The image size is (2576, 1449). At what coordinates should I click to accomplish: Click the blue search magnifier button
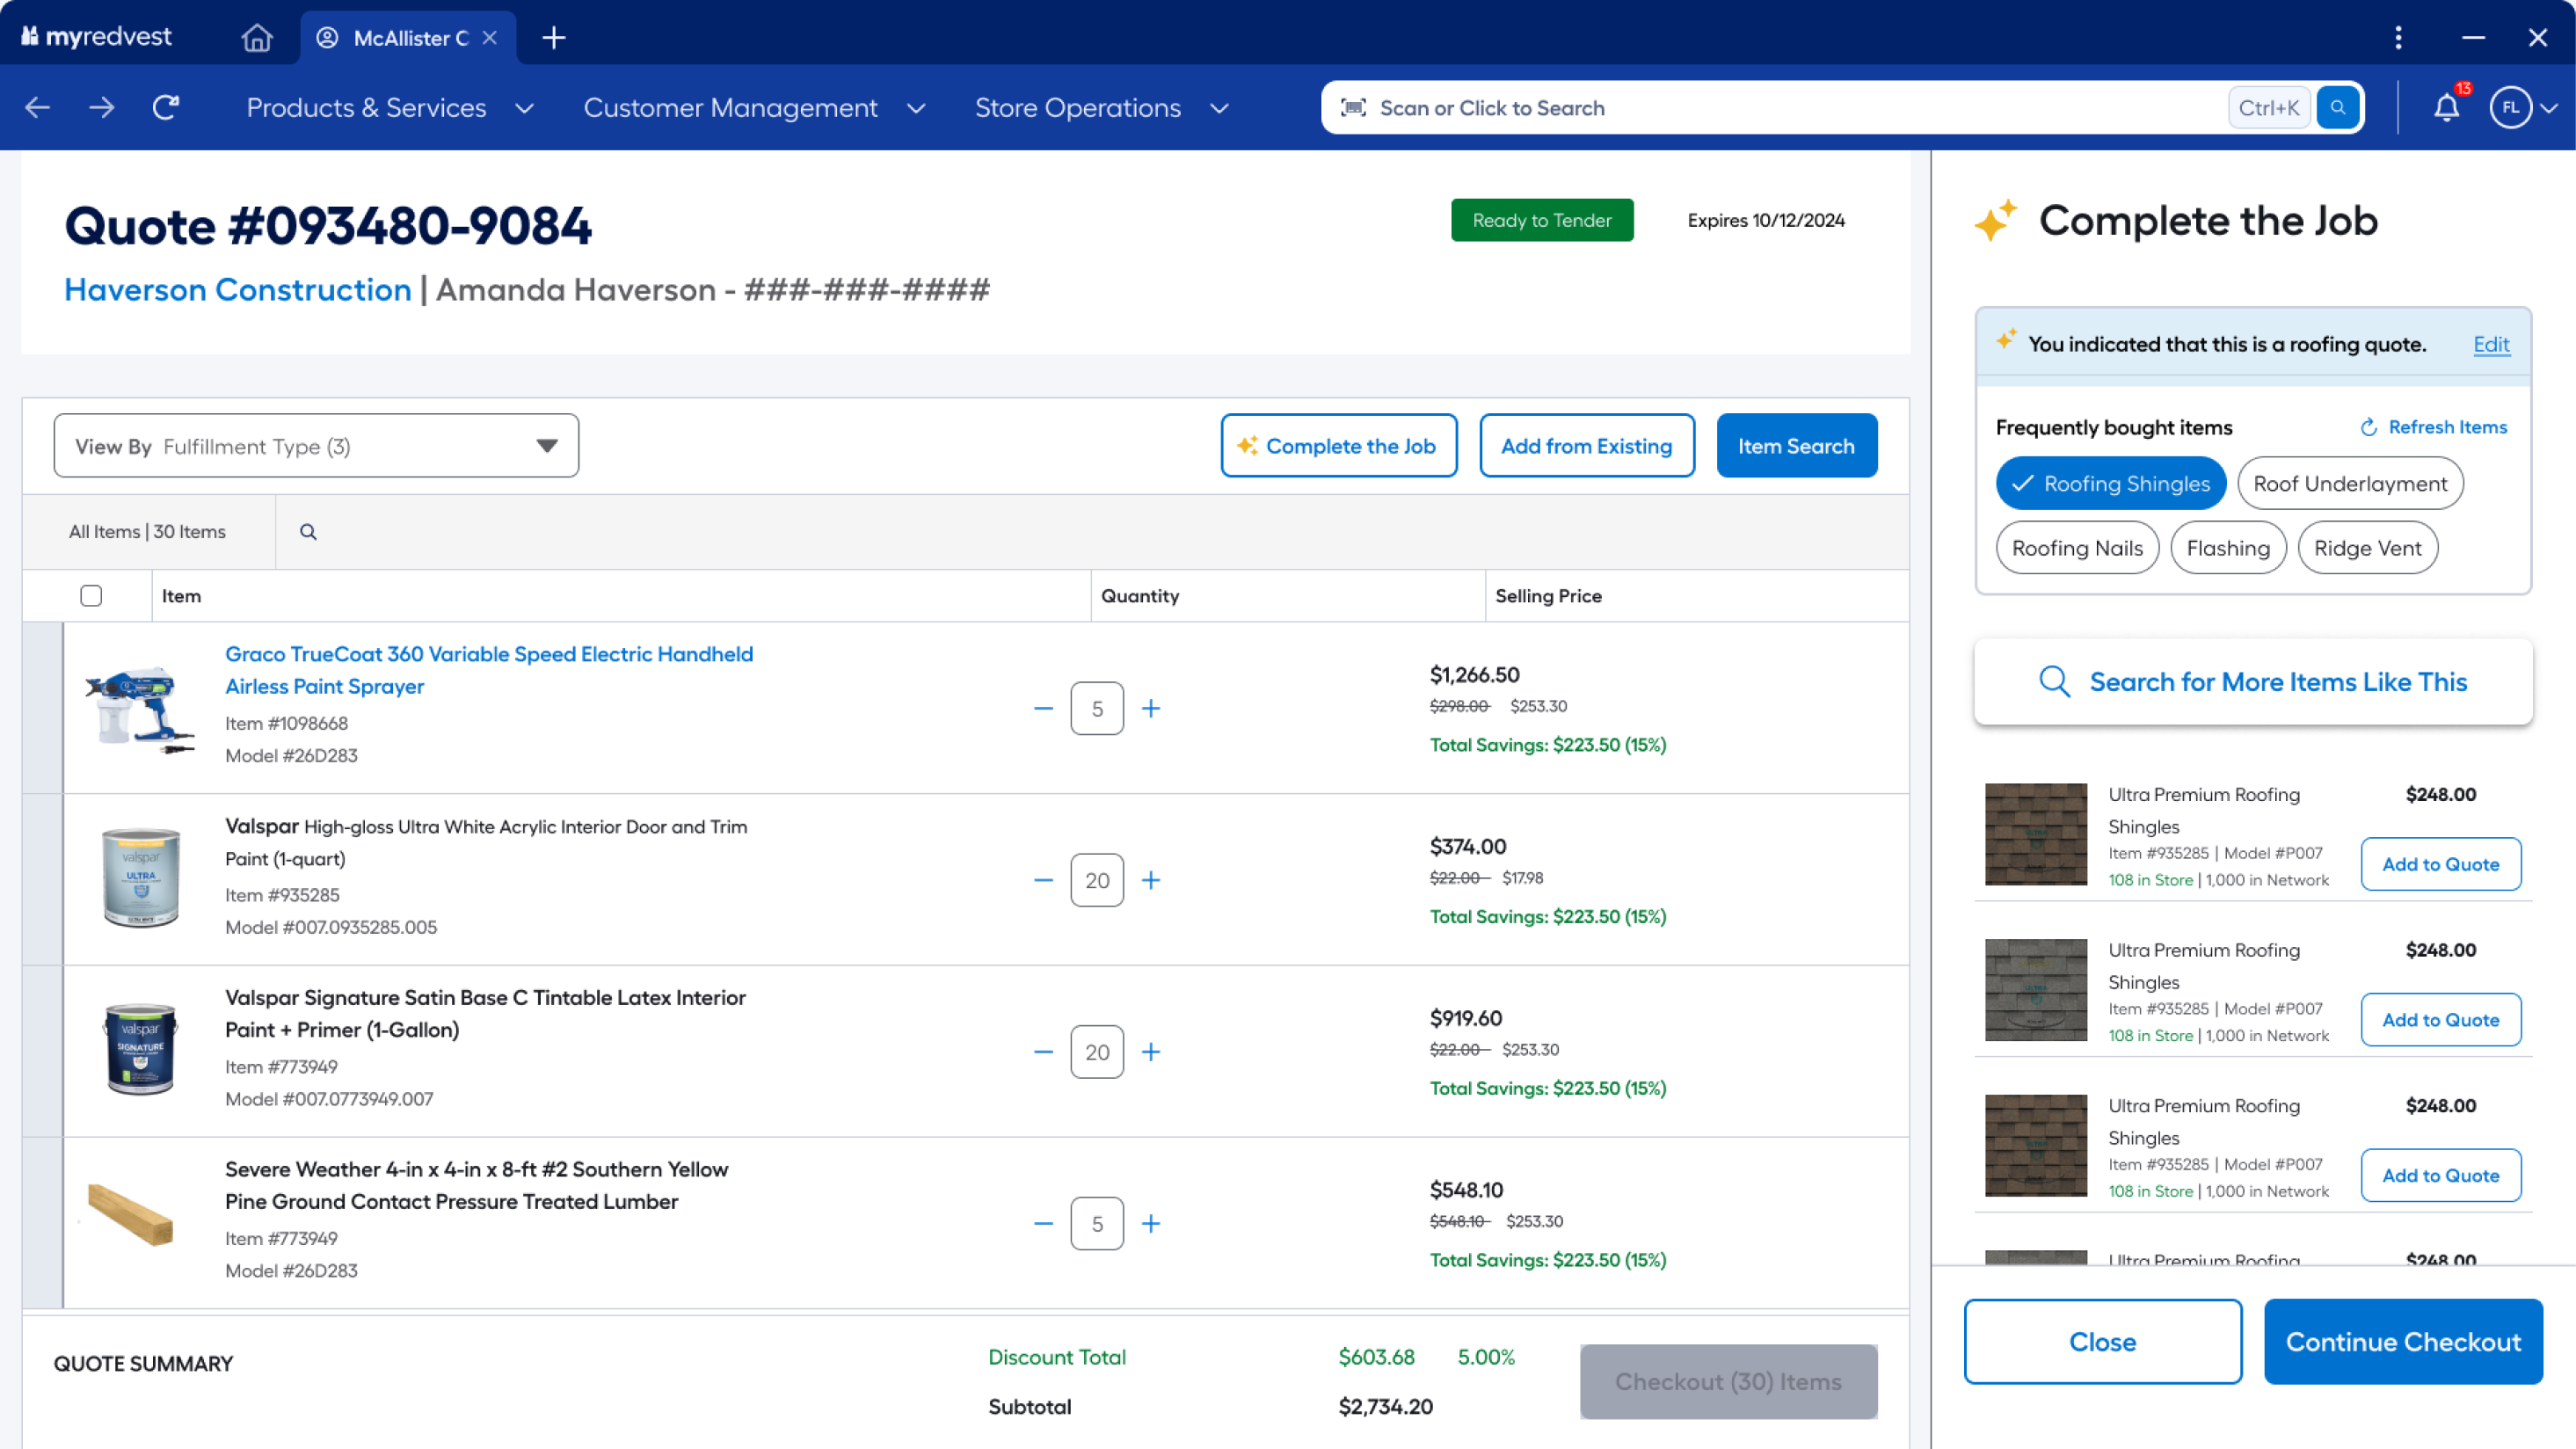click(2338, 107)
